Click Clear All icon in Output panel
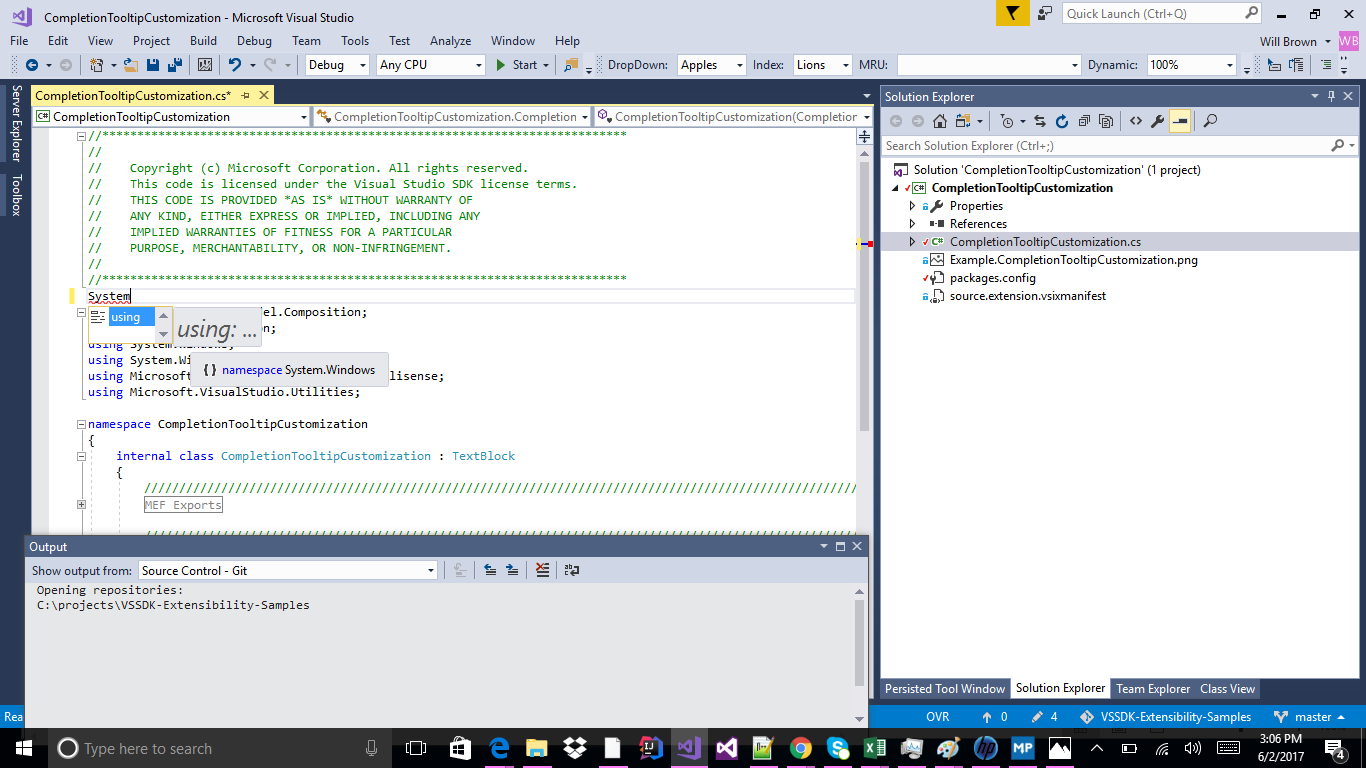The height and width of the screenshot is (768, 1366). [x=542, y=570]
